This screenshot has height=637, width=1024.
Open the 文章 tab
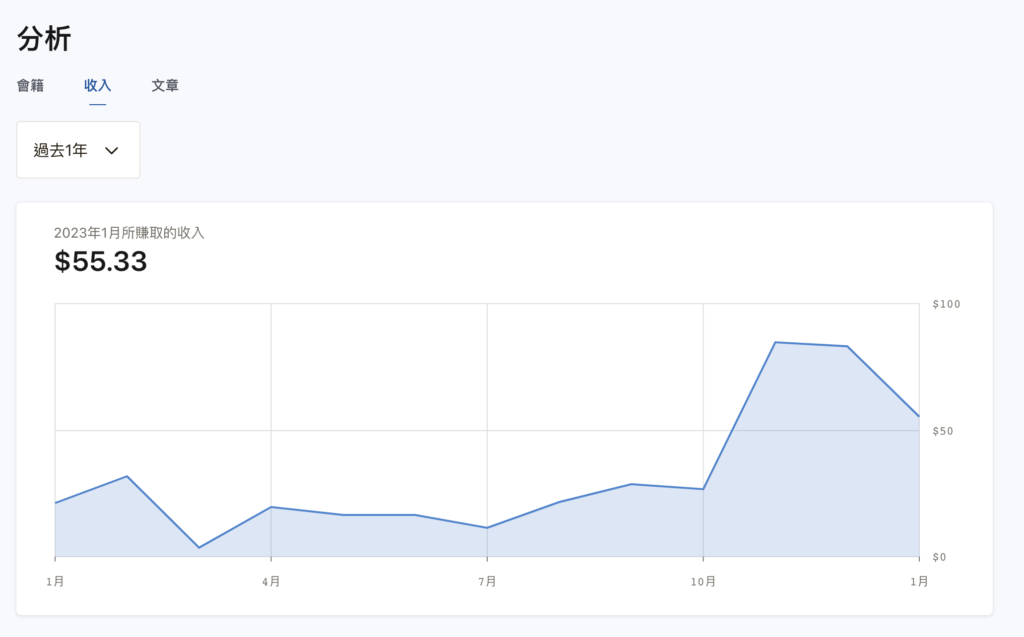point(165,86)
